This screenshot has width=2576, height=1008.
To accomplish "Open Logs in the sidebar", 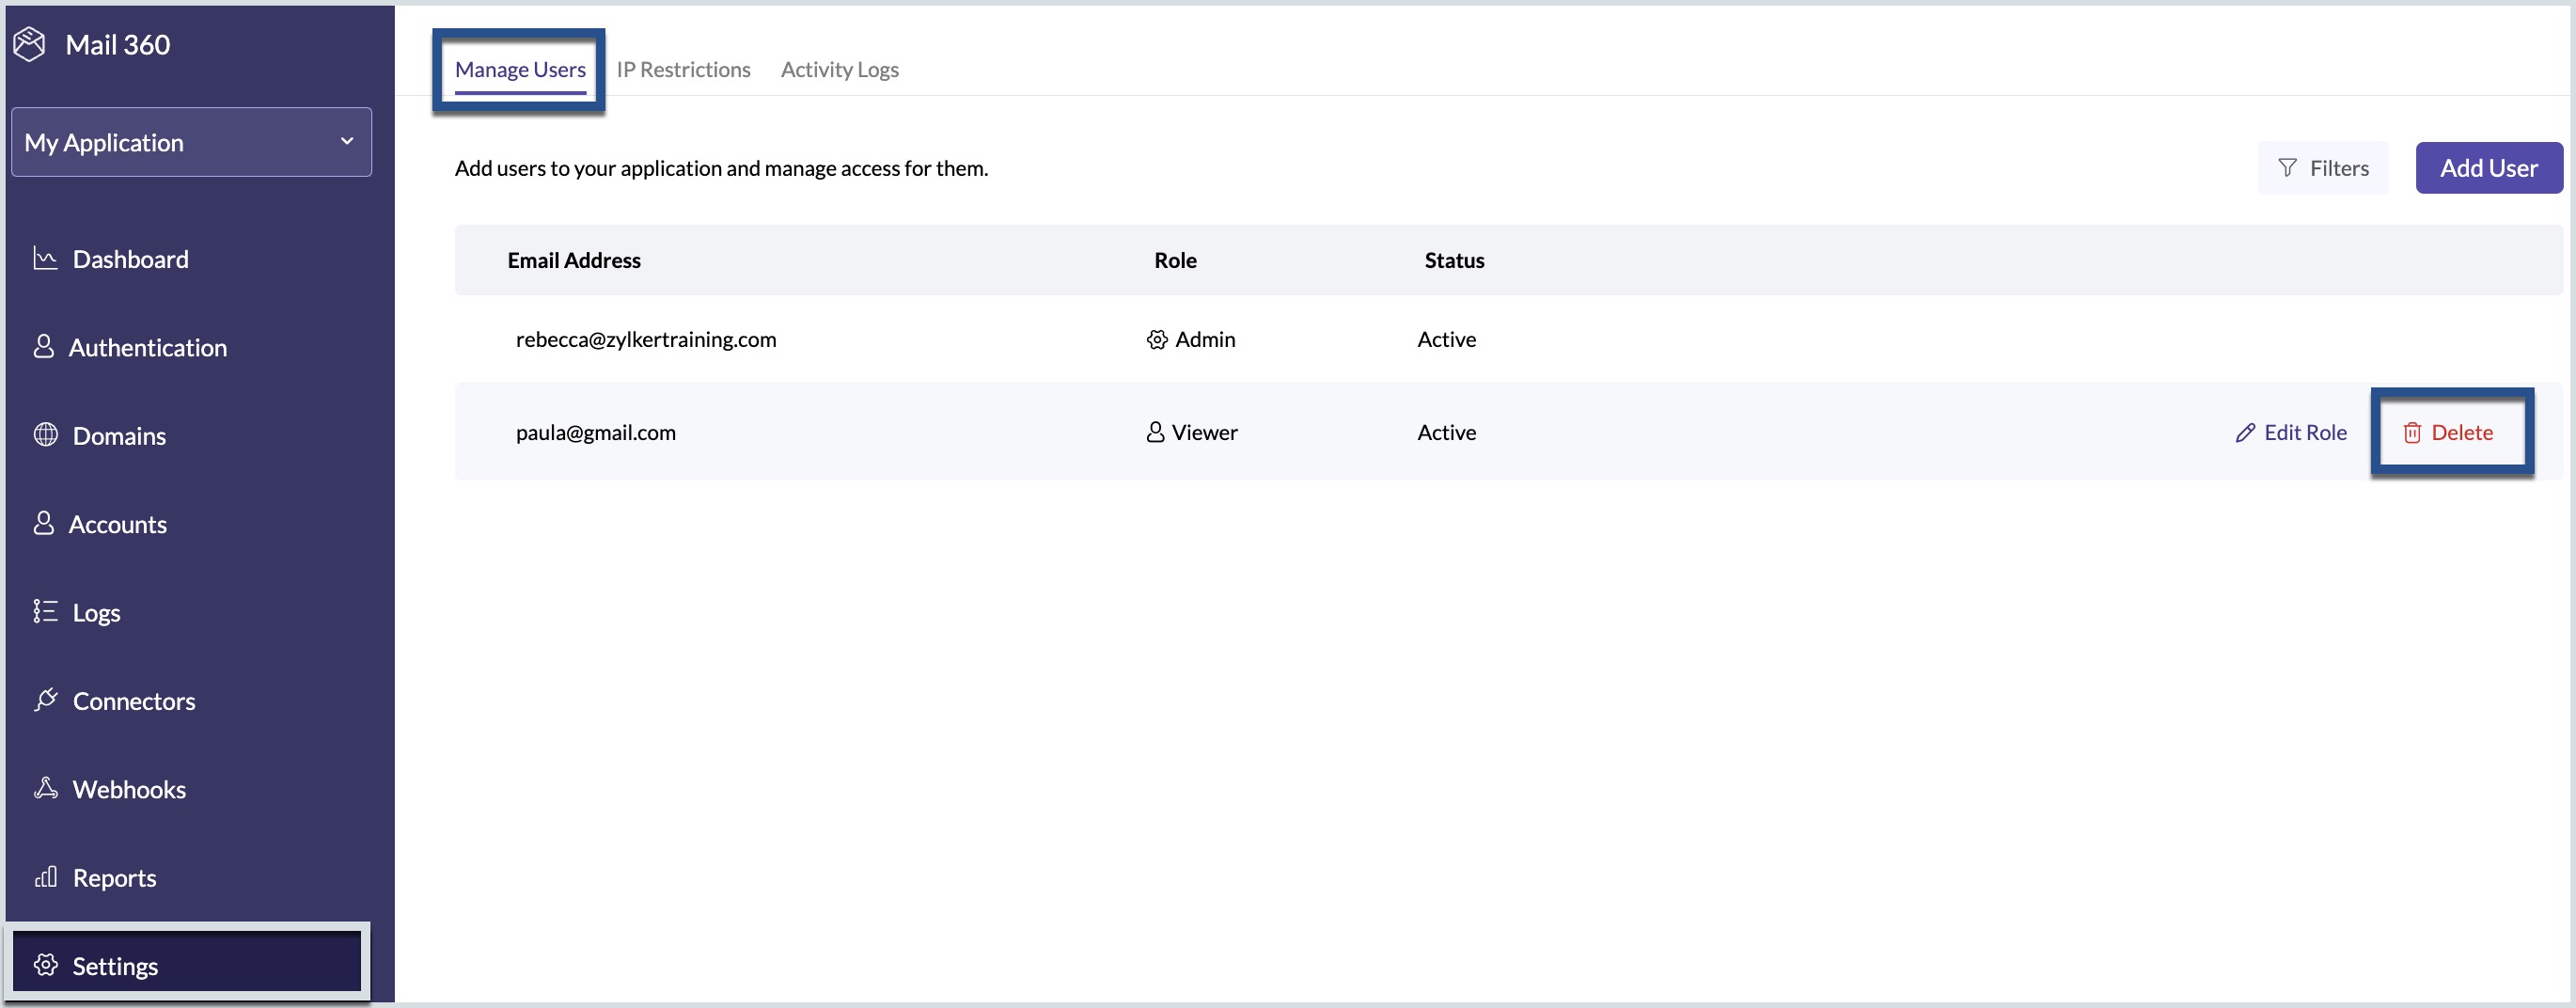I will 96,612.
